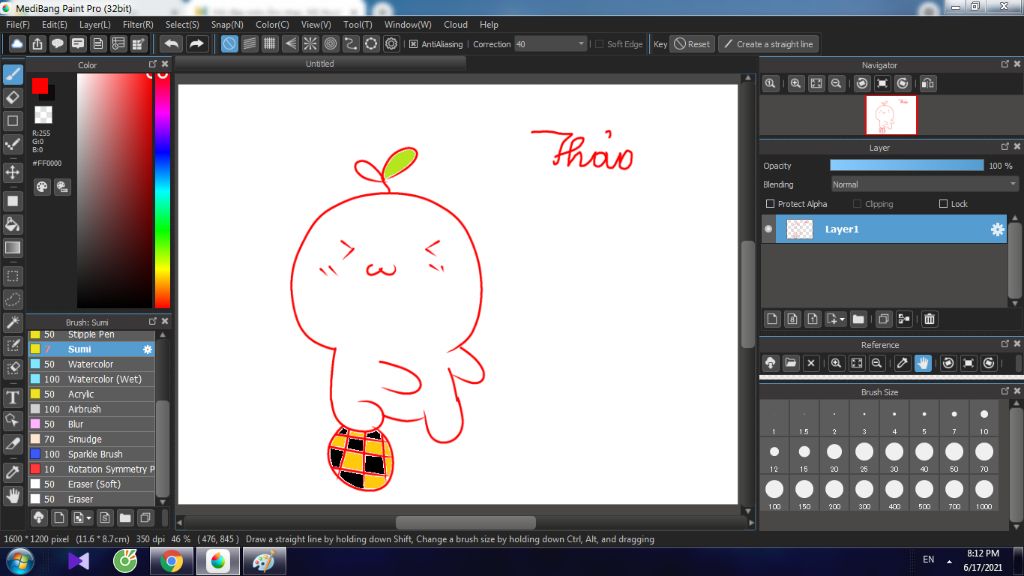The width and height of the screenshot is (1024, 576).
Task: Click the Redo arrow
Action: click(196, 44)
